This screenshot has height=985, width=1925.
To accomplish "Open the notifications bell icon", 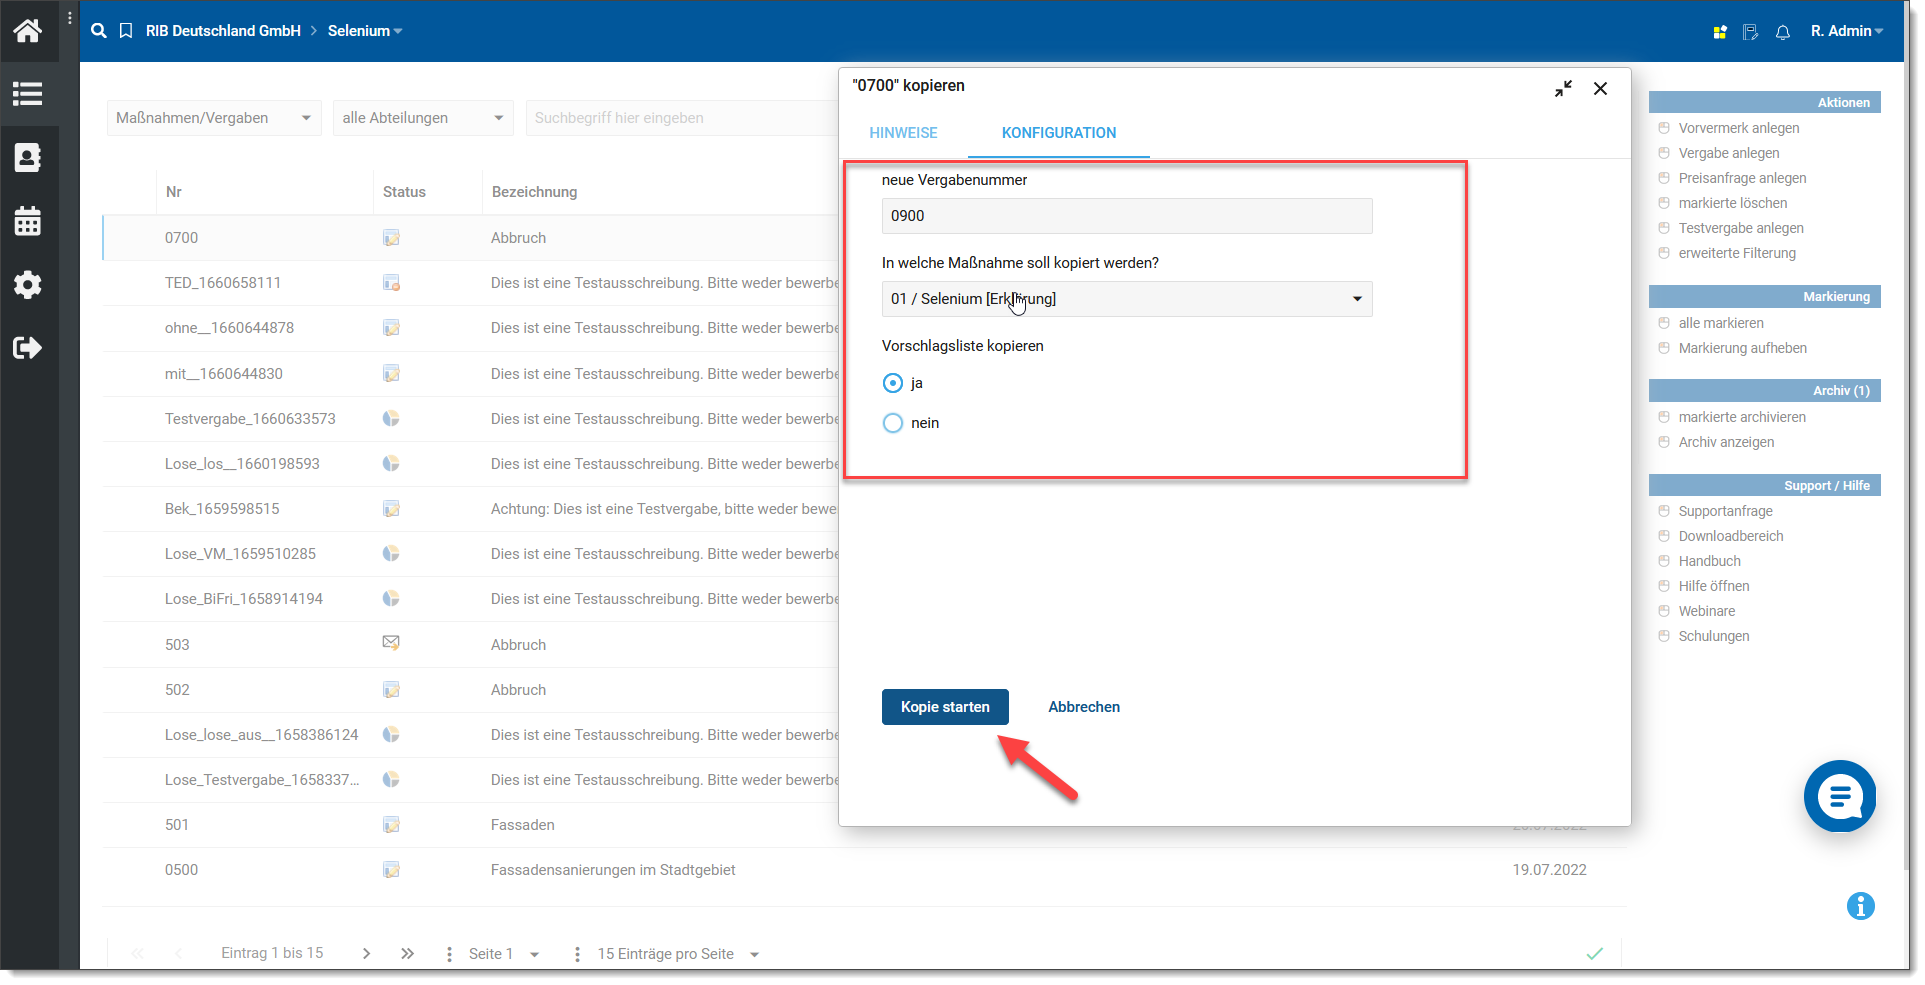I will (x=1783, y=32).
